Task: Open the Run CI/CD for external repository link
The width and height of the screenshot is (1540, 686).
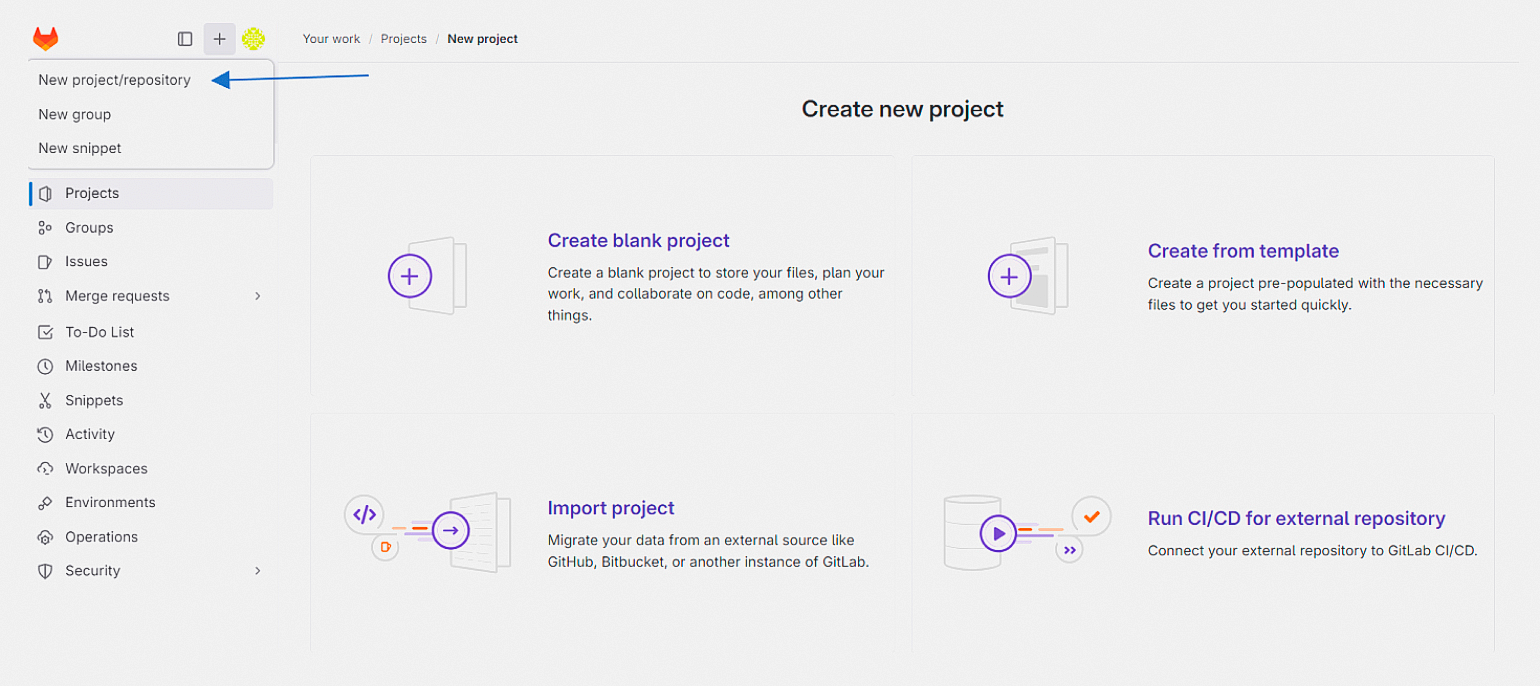Action: click(1297, 519)
